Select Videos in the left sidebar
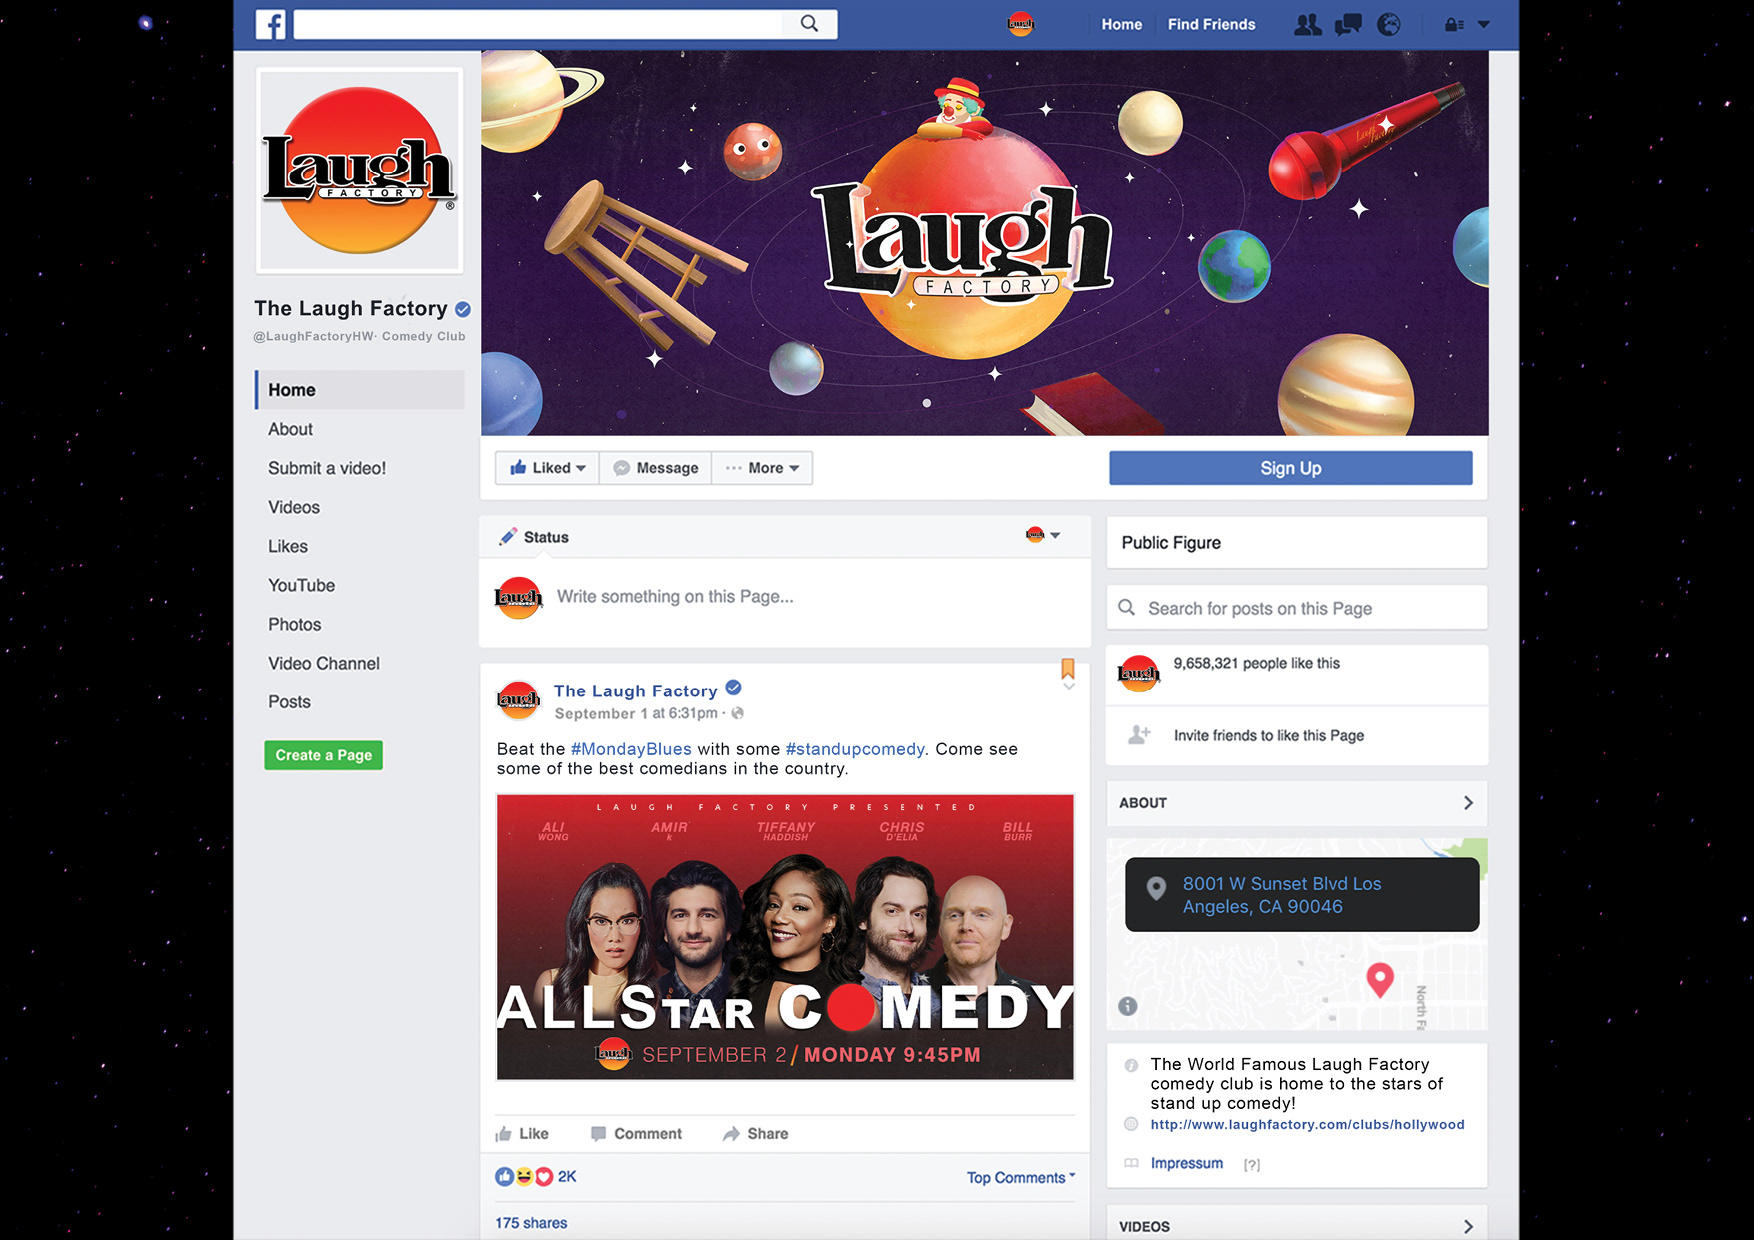The image size is (1754, 1240). [294, 507]
